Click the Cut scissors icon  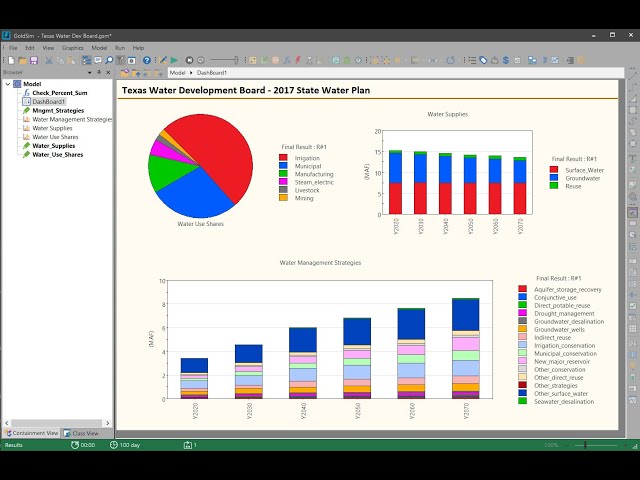pos(49,60)
